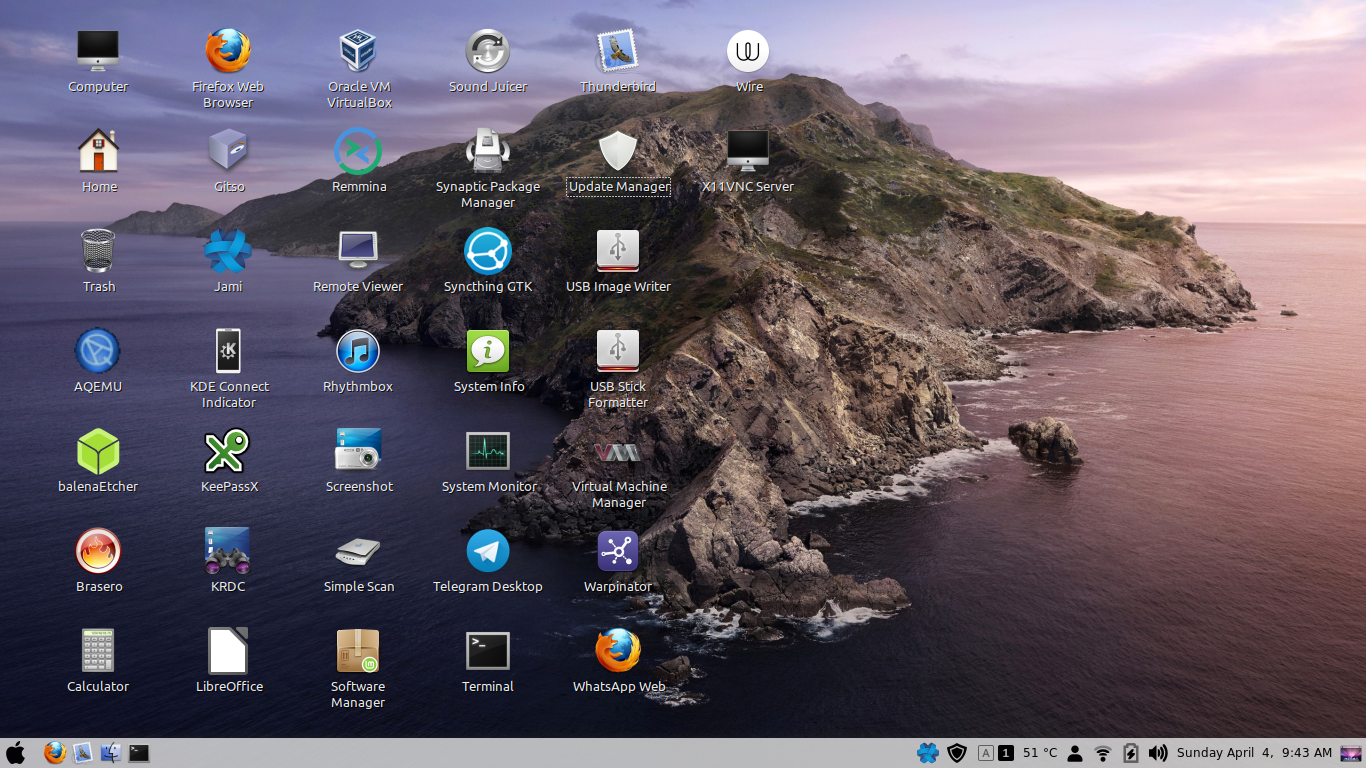
Task: Open the KeePassX desktop shortcut
Action: (228, 452)
